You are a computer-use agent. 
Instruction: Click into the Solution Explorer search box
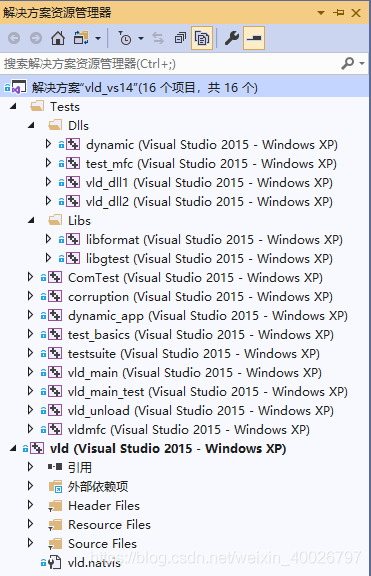coord(169,64)
